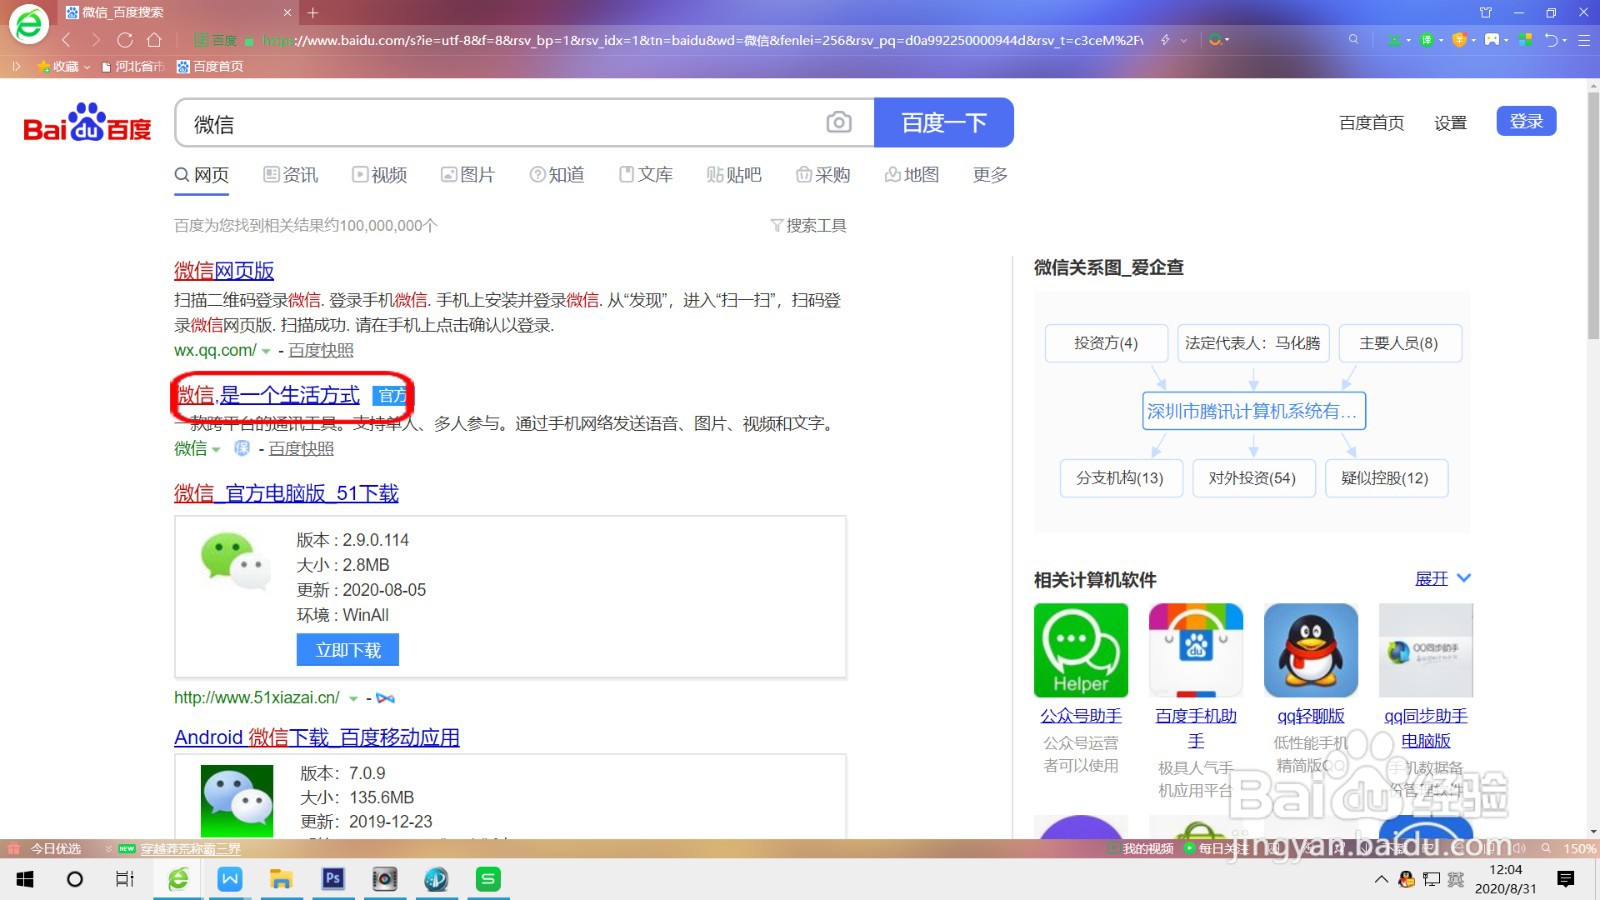Open Android 微信下载_百度移动应用 result

click(x=317, y=737)
